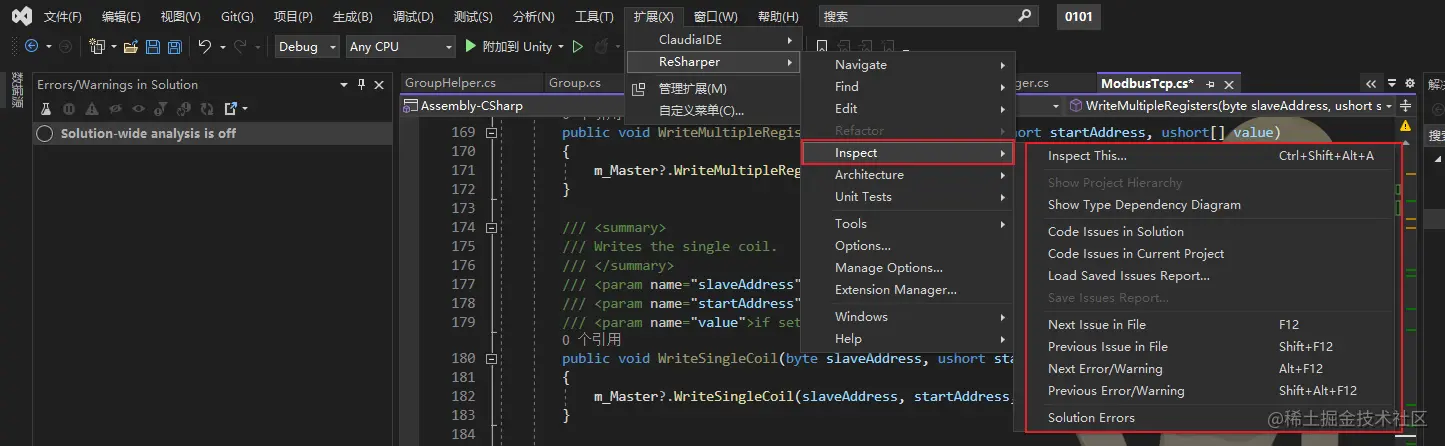The image size is (1445, 446).
Task: Click the Visual Studio logo icon
Action: click(22, 16)
